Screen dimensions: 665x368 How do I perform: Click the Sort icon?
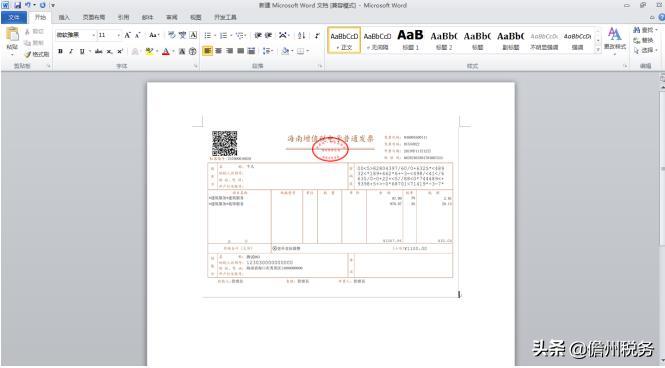pos(302,36)
